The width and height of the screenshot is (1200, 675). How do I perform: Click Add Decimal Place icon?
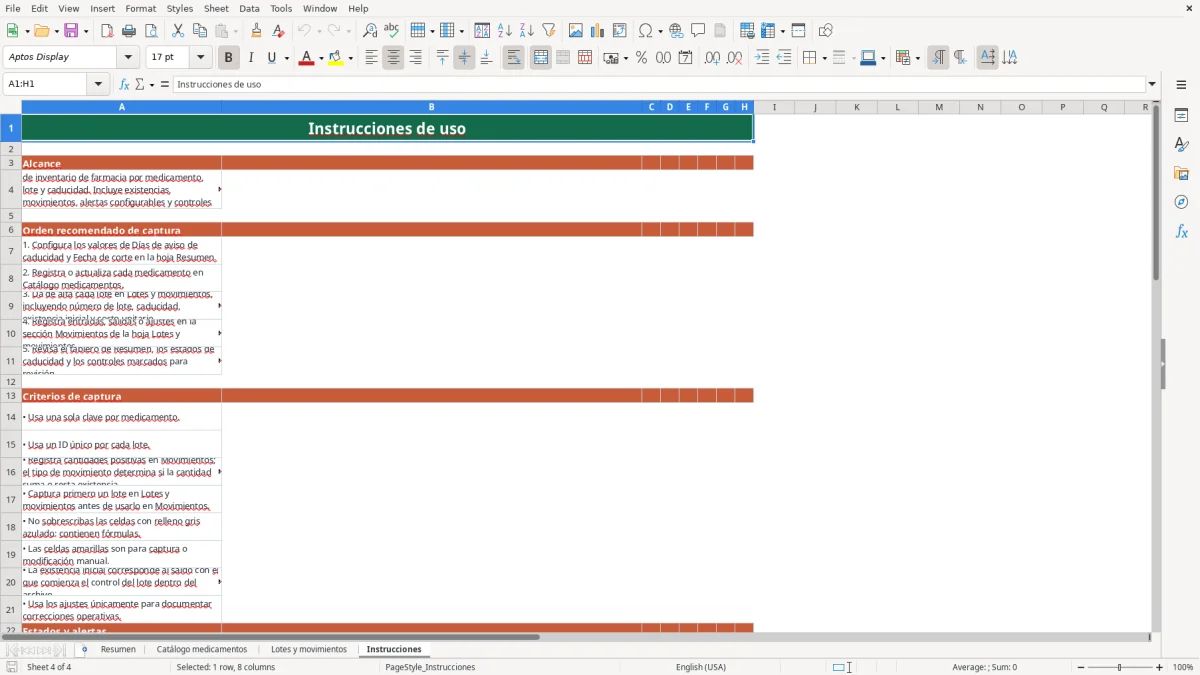tap(712, 58)
